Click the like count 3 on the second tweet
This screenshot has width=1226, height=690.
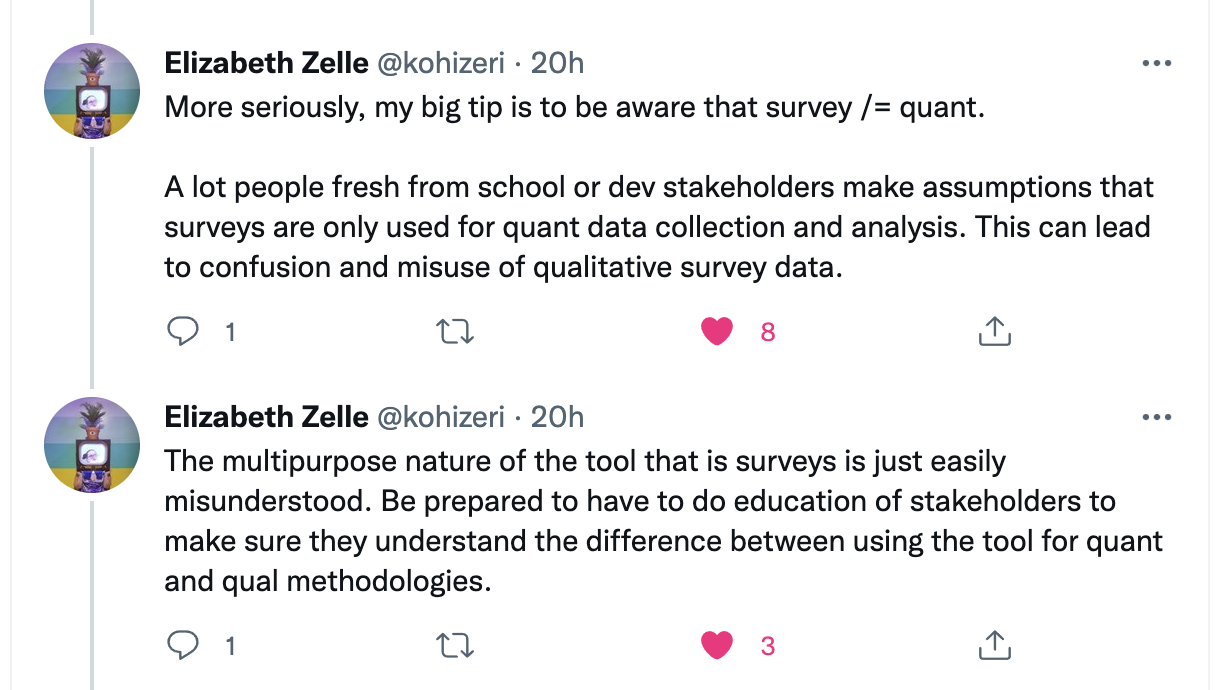(768, 646)
